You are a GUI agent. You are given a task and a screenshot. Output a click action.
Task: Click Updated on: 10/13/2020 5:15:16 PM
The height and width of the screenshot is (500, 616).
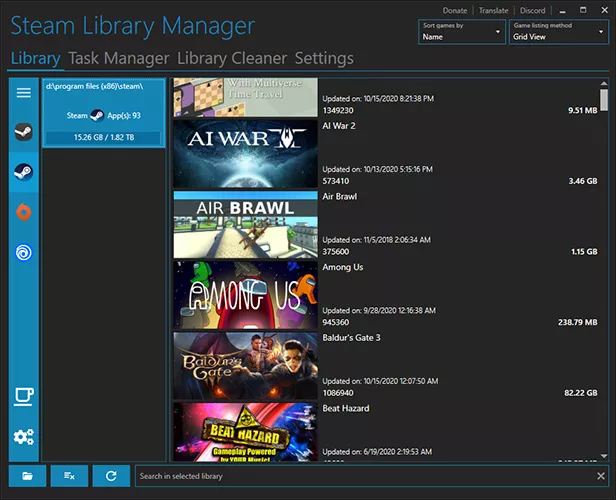tap(378, 169)
